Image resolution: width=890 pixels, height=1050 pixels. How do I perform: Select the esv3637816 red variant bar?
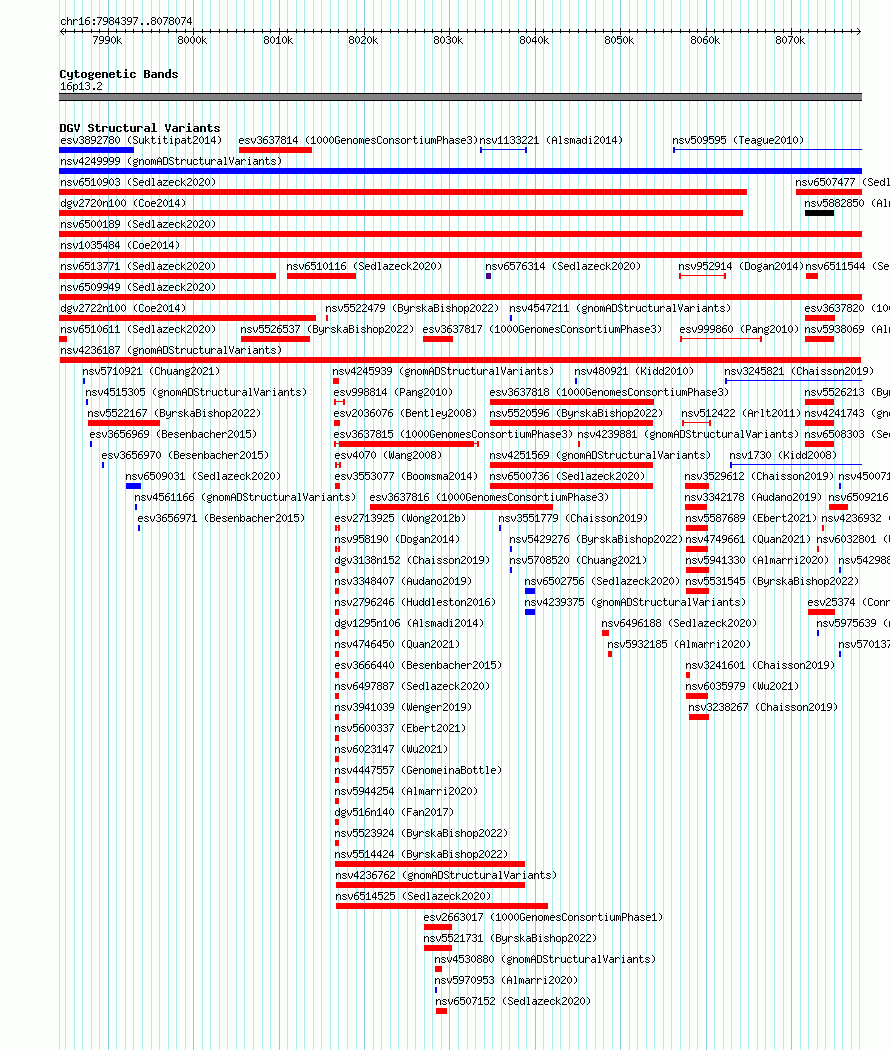(x=462, y=507)
